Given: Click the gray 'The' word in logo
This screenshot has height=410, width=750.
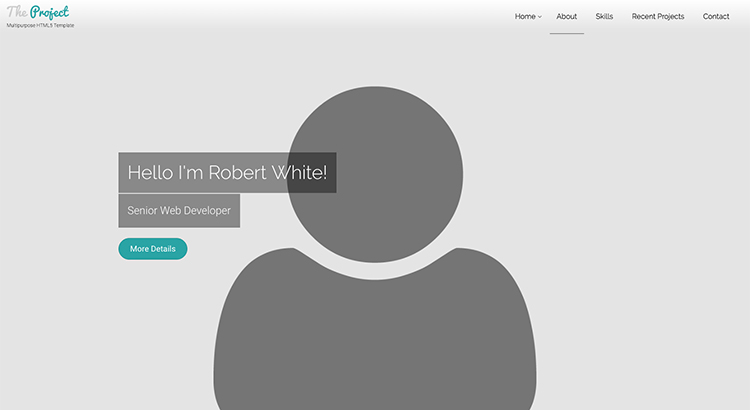Looking at the screenshot, I should pos(16,12).
